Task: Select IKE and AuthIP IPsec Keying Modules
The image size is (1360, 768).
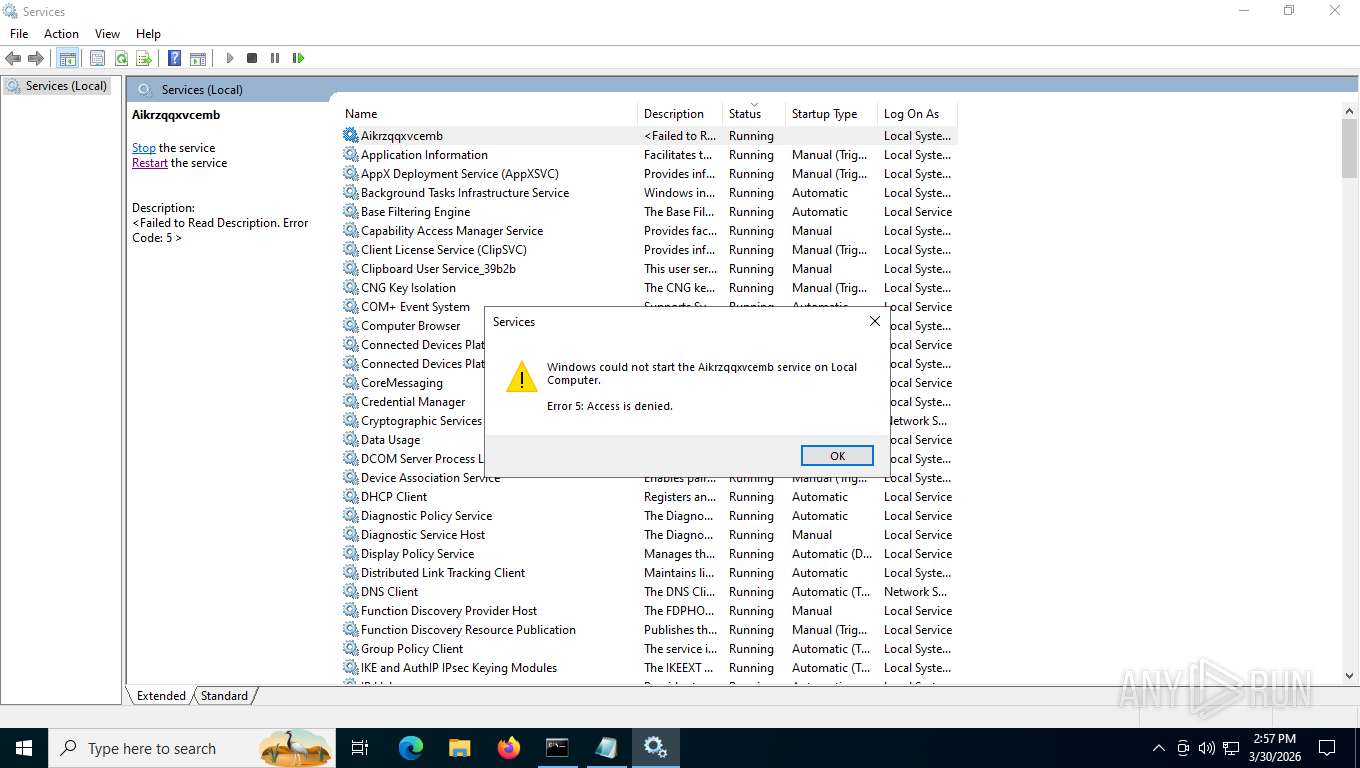Action: [x=649, y=668]
